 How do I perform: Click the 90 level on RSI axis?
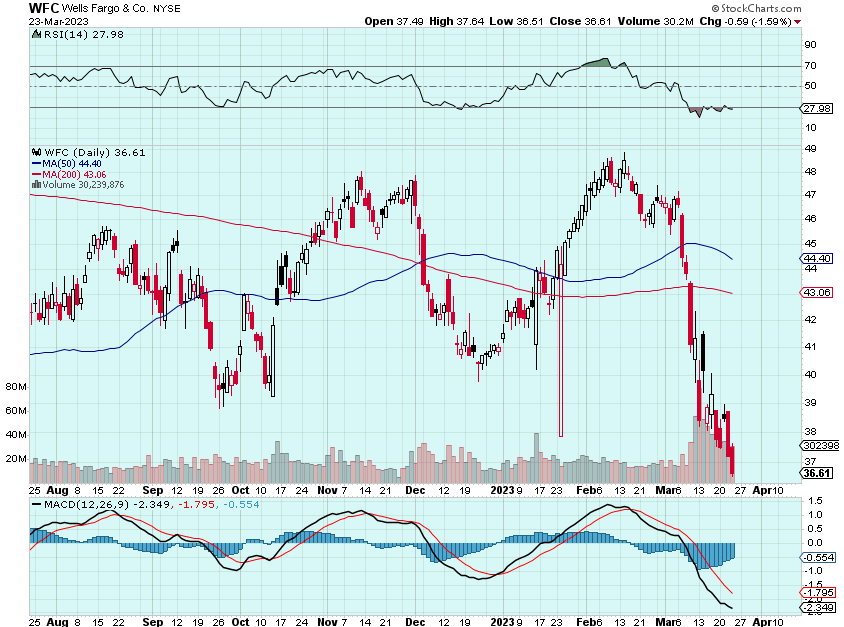pyautogui.click(x=810, y=45)
